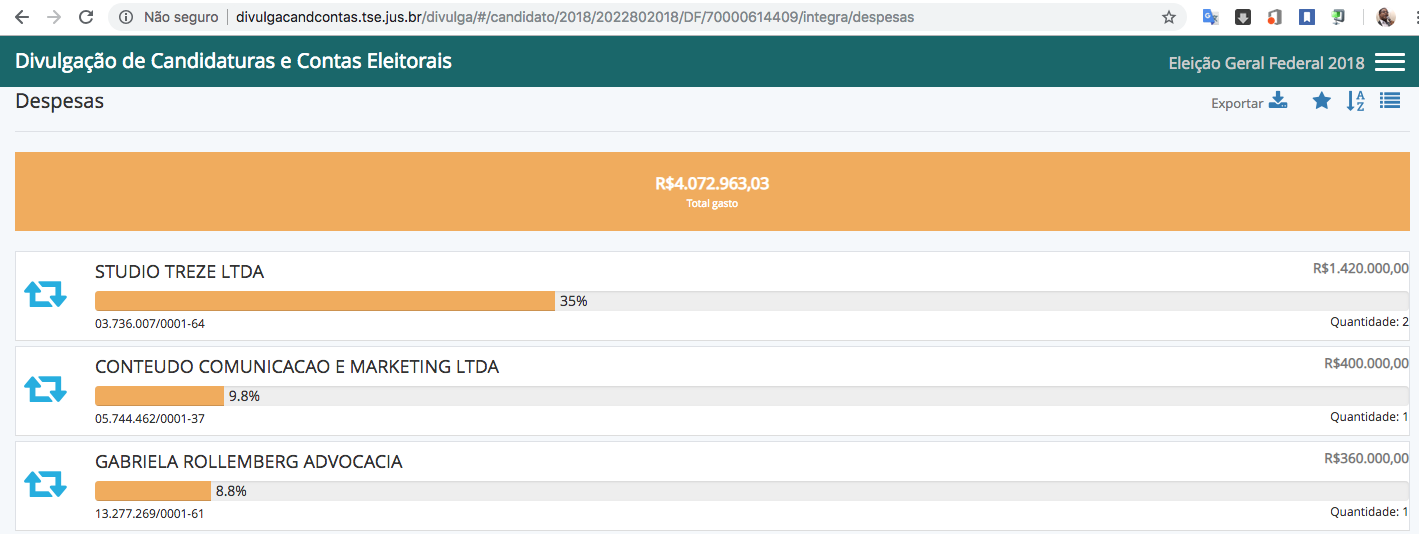Open STUDIO TREZE LTDA expense entry
Screen dimensions: 1419x534
[x=180, y=272]
